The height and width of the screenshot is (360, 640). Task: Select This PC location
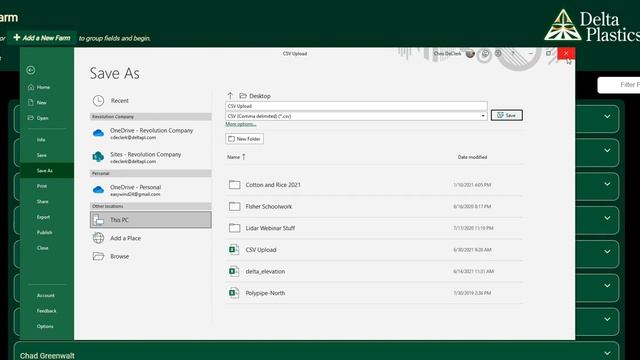[x=151, y=220]
